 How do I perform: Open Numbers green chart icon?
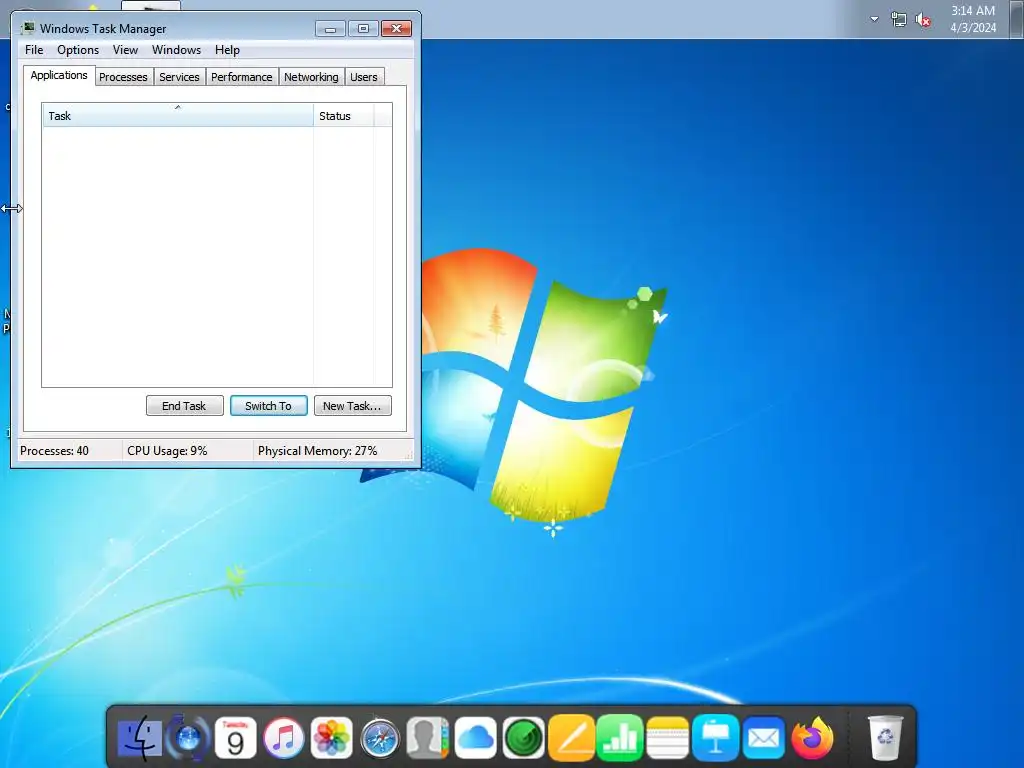coord(620,739)
